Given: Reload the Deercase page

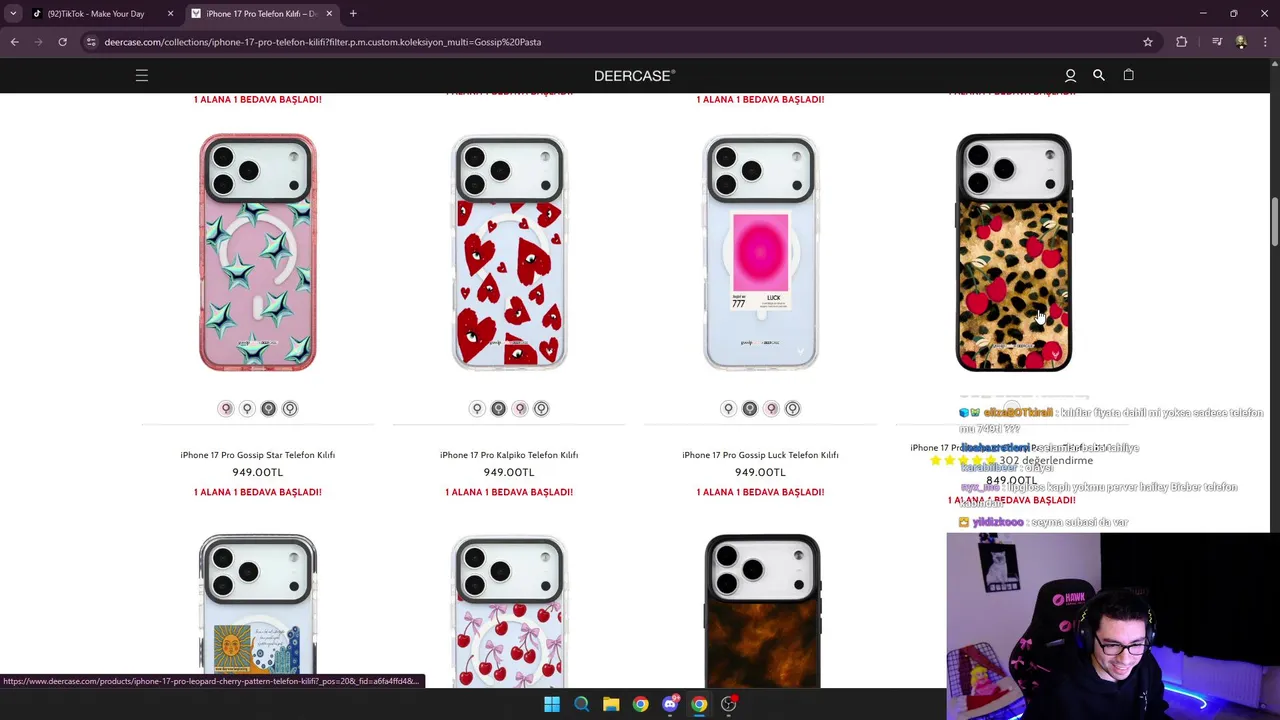Looking at the screenshot, I should tap(62, 42).
